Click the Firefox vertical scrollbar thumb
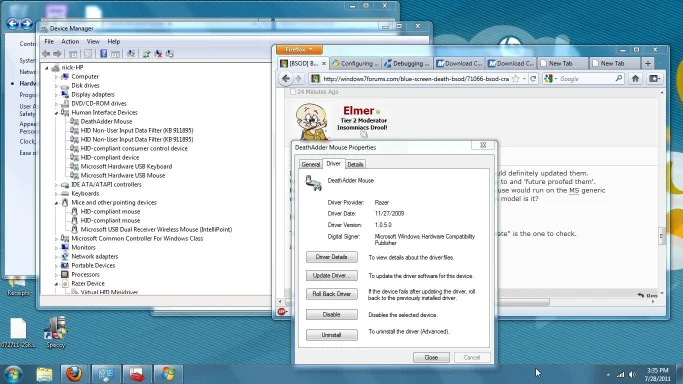The width and height of the screenshot is (683, 384). pyautogui.click(x=662, y=236)
